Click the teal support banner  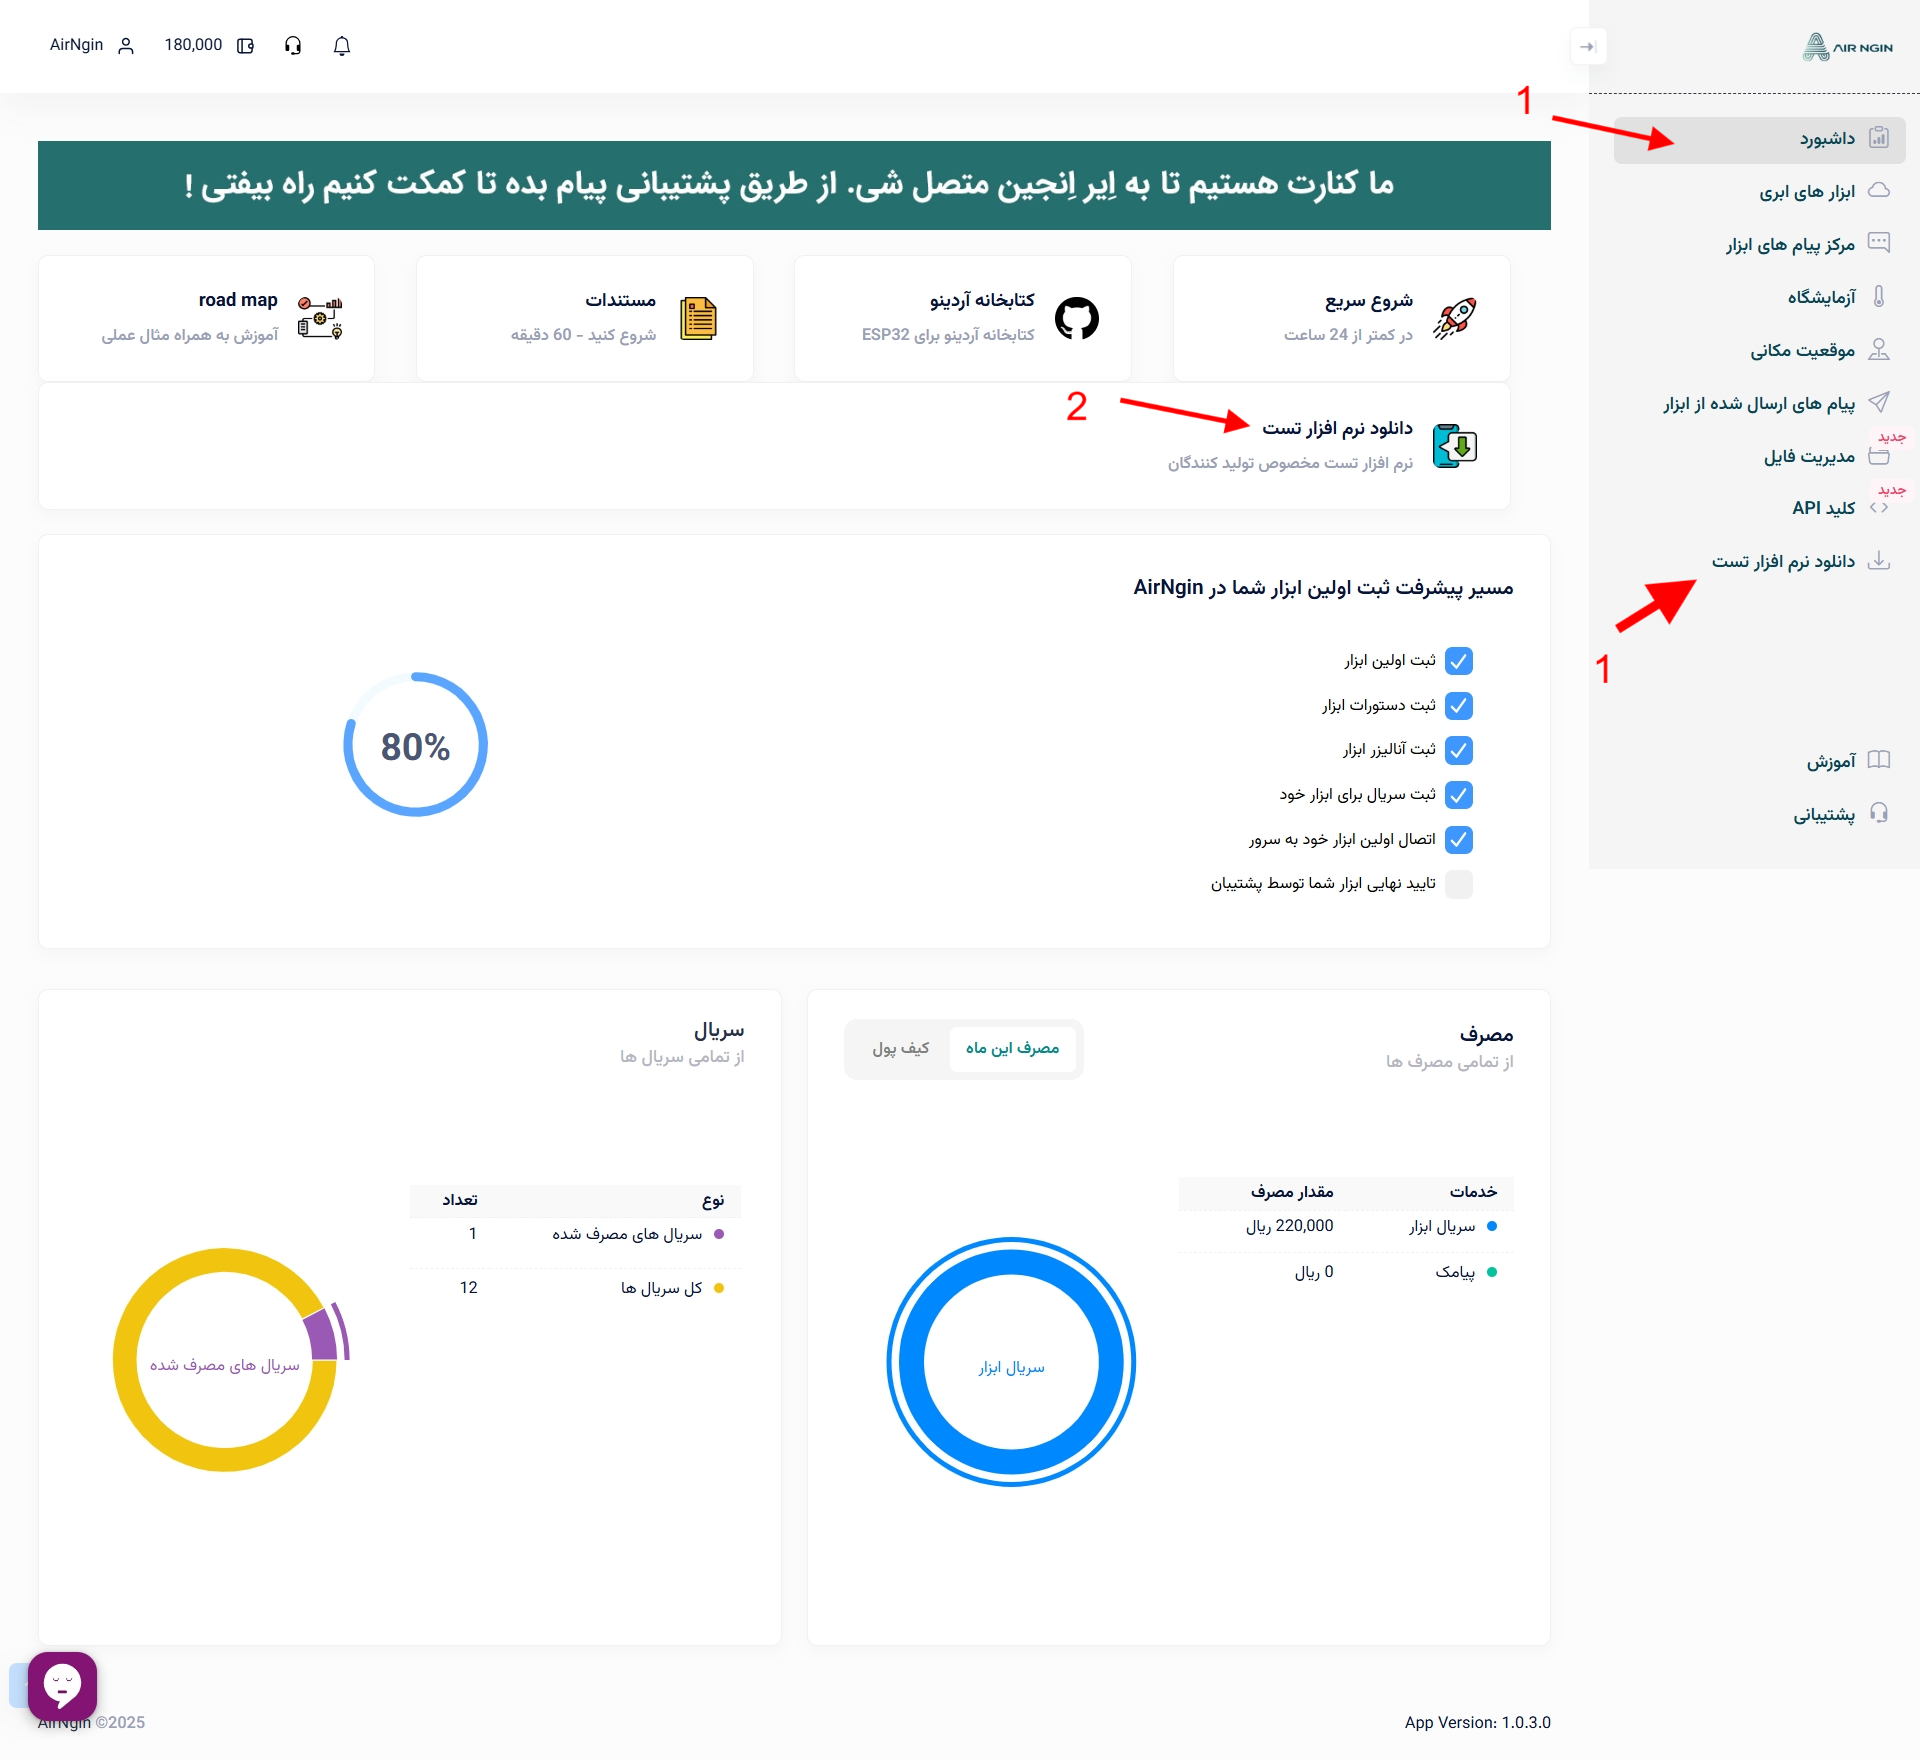point(794,185)
